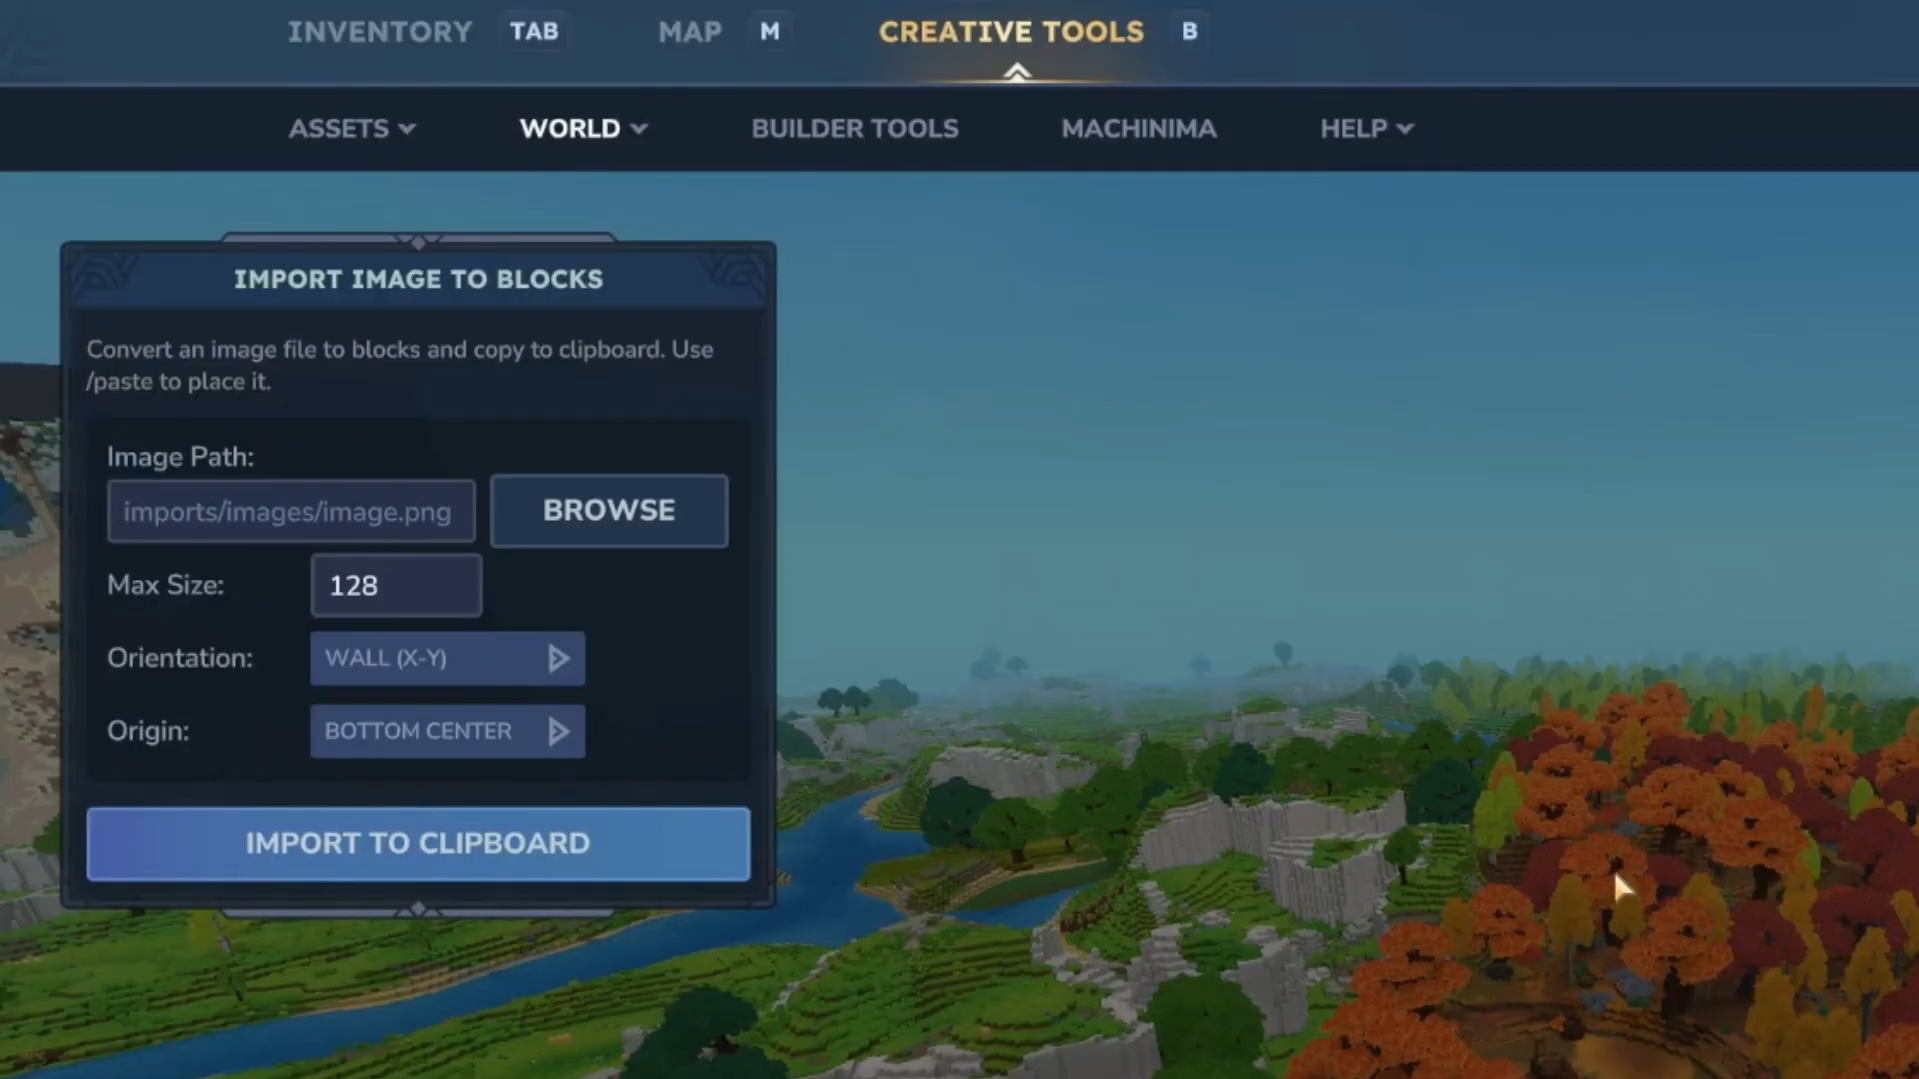Click the arrow to cycle Origin options

[558, 731]
